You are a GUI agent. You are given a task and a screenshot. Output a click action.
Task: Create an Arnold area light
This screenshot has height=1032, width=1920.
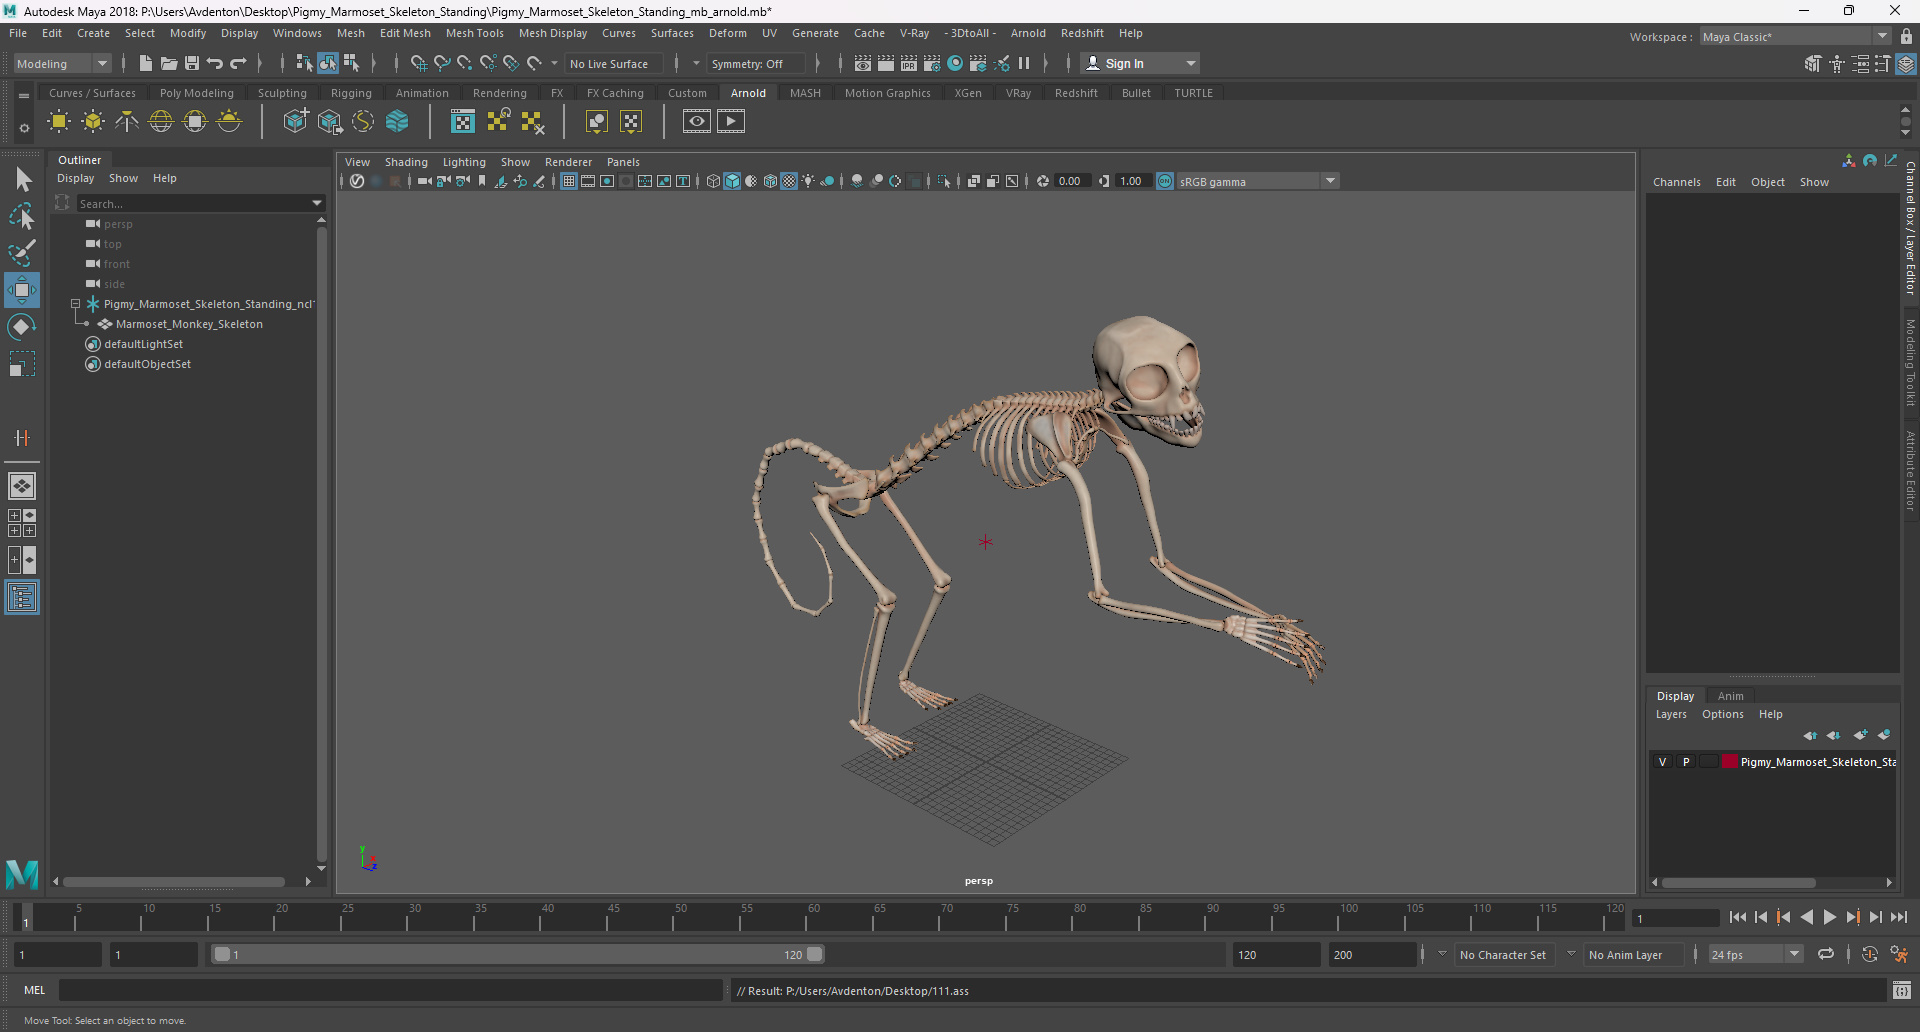pyautogui.click(x=59, y=122)
